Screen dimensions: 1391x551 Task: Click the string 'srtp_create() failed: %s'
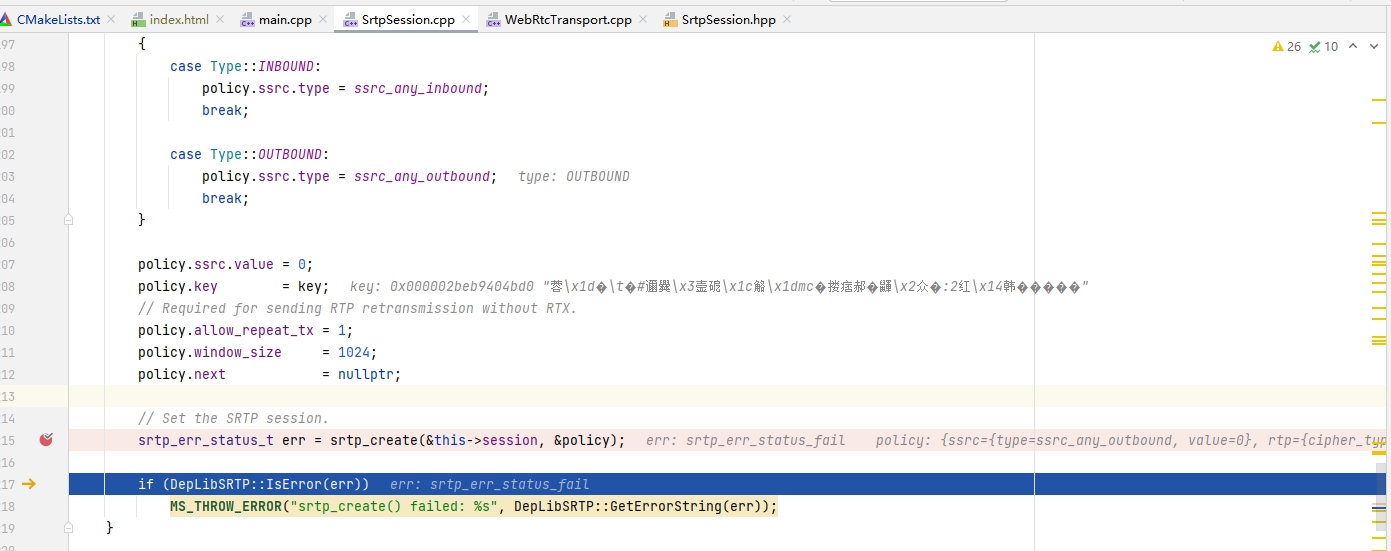394,506
